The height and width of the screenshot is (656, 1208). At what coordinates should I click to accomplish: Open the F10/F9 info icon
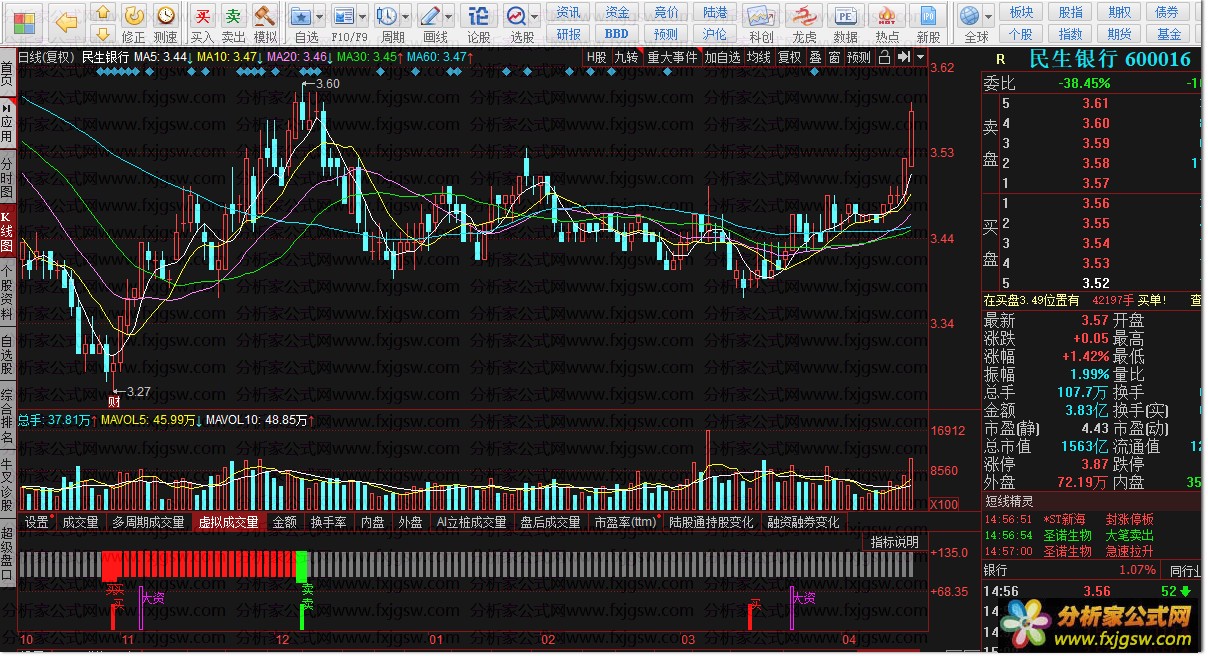[344, 17]
